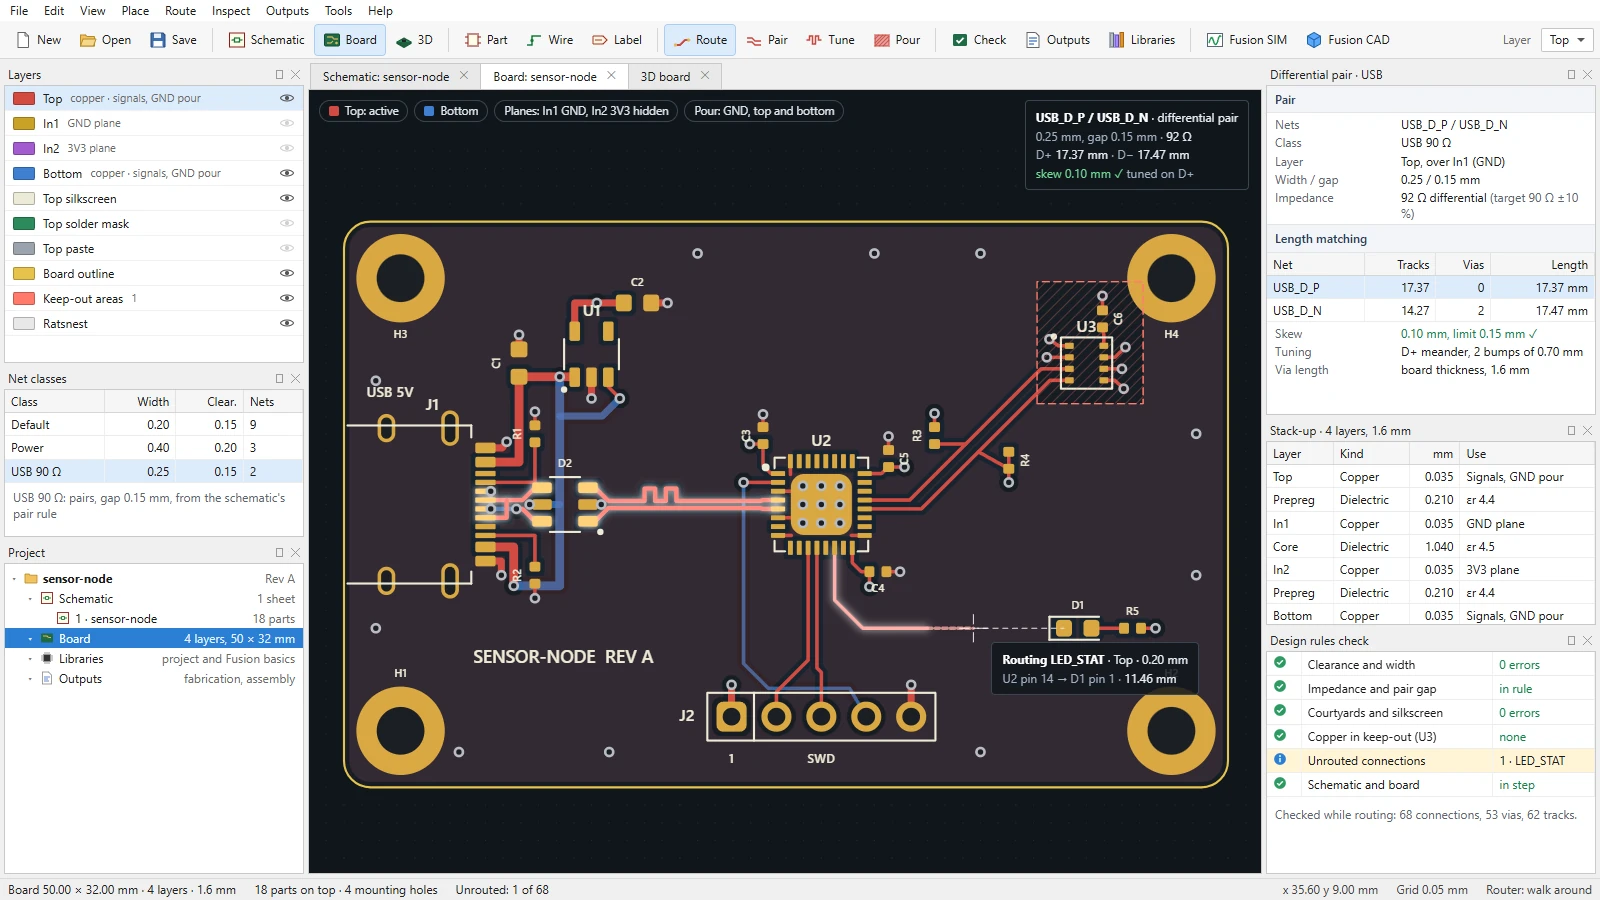The image size is (1600, 900).
Task: Select the copper Pour tool
Action: (897, 40)
